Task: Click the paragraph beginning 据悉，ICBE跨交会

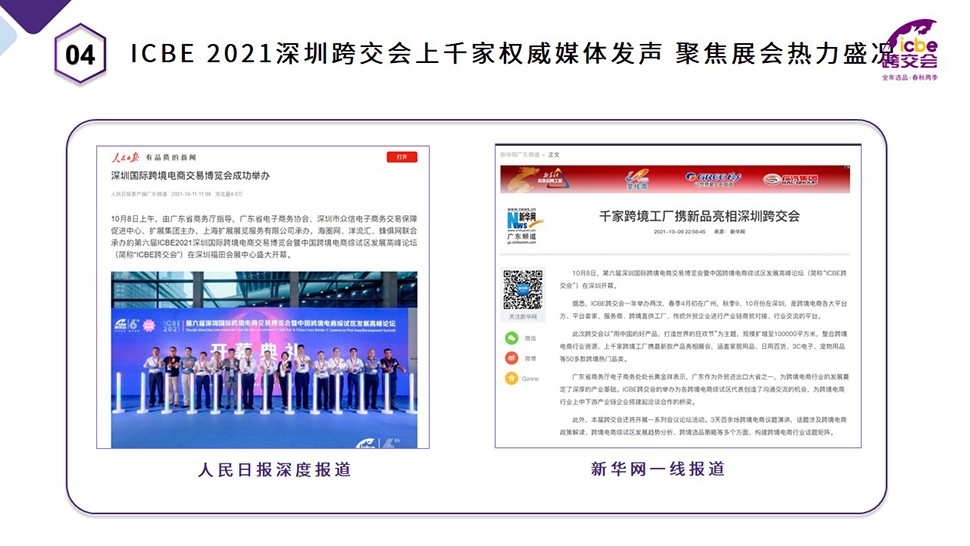Action: (x=703, y=310)
